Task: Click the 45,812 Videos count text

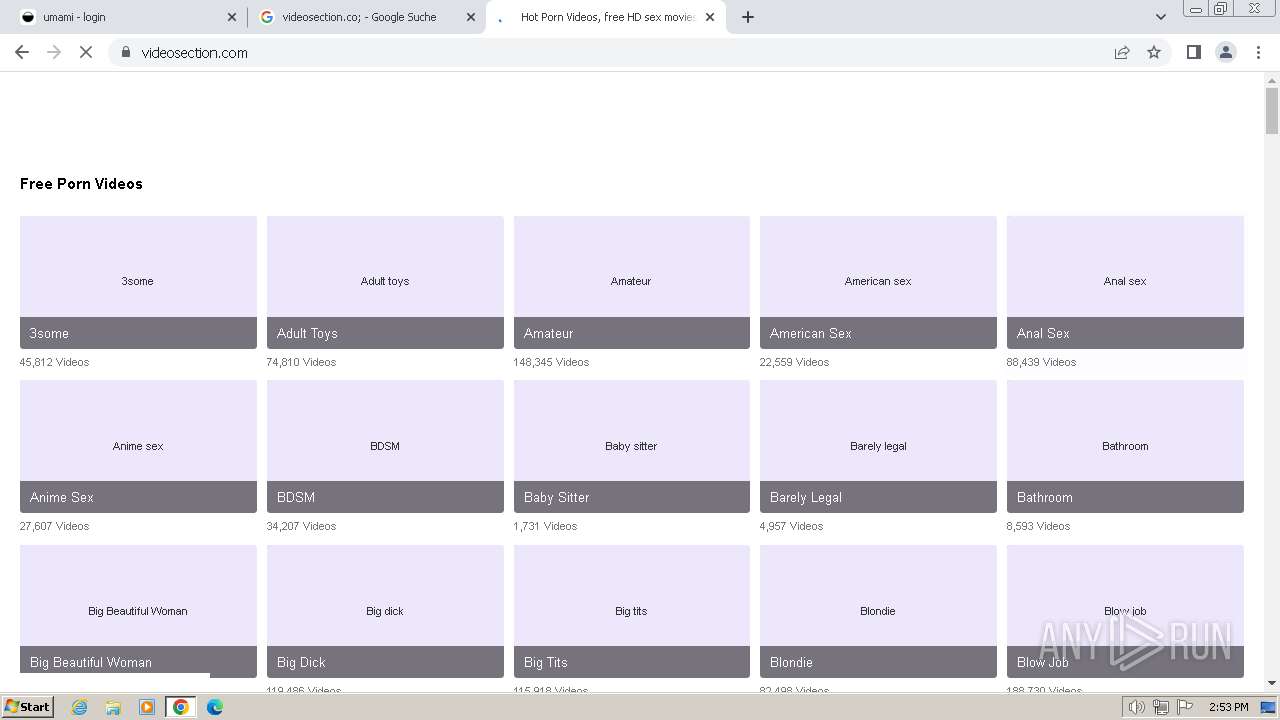Action: pyautogui.click(x=54, y=362)
